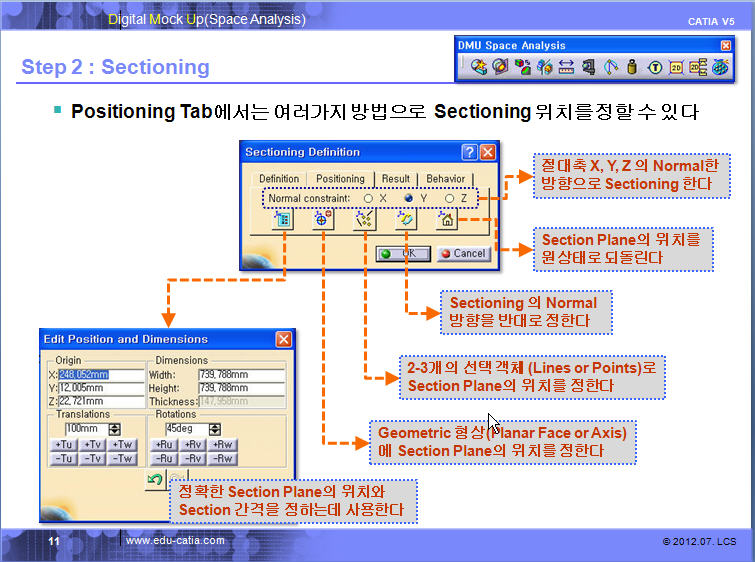Select Z normal constraint radio button

click(449, 198)
